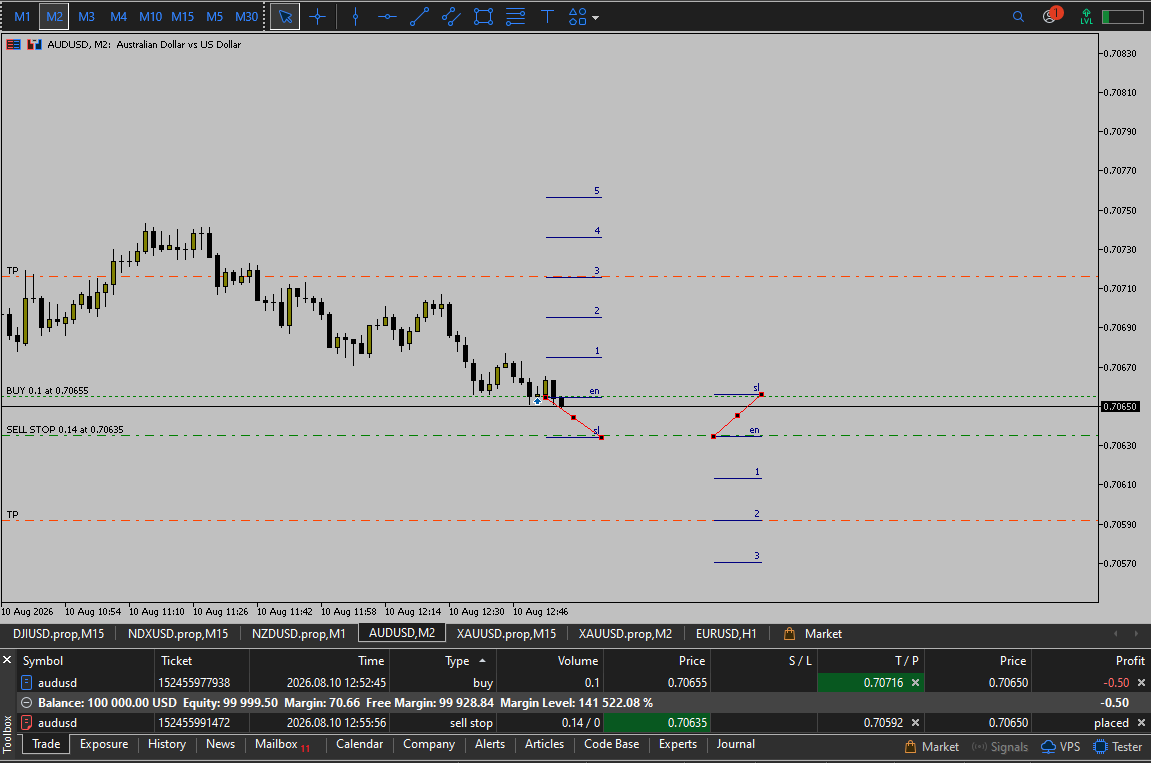Open Market link in toolbox footer
1151x763 pixels.
pyautogui.click(x=932, y=746)
